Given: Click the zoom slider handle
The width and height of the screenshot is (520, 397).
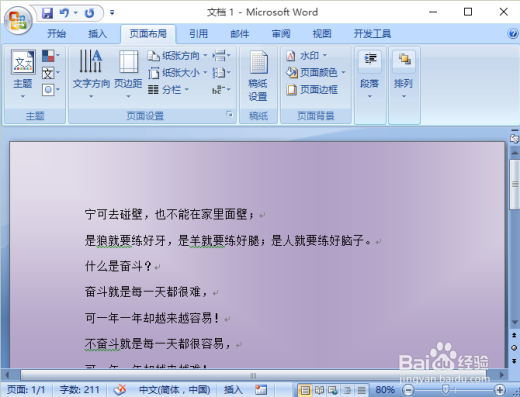Looking at the screenshot, I should coord(446,389).
